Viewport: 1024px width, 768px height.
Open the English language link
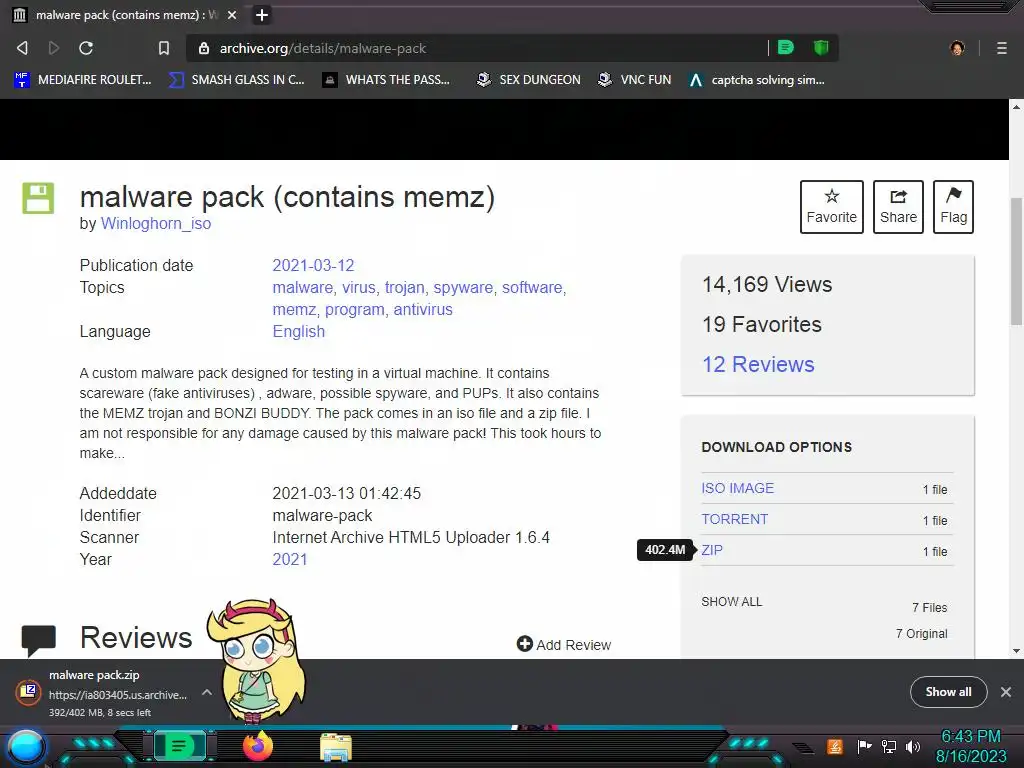tap(298, 332)
